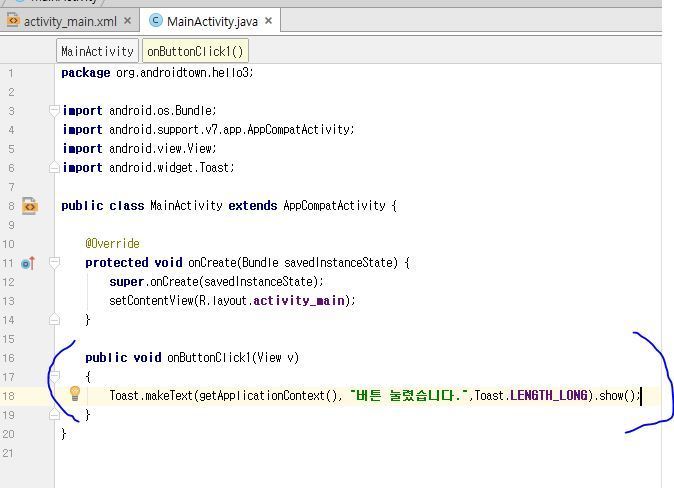This screenshot has width=674, height=488.
Task: Click the XML file icon on activity_main.xml tab
Action: [x=13, y=20]
